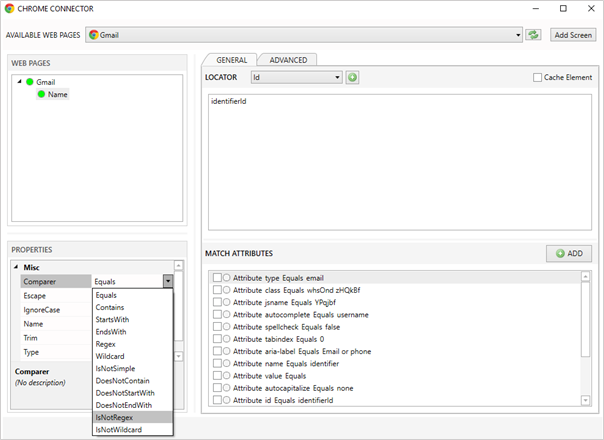Click the Chrome icon in the title bar

click(9, 8)
